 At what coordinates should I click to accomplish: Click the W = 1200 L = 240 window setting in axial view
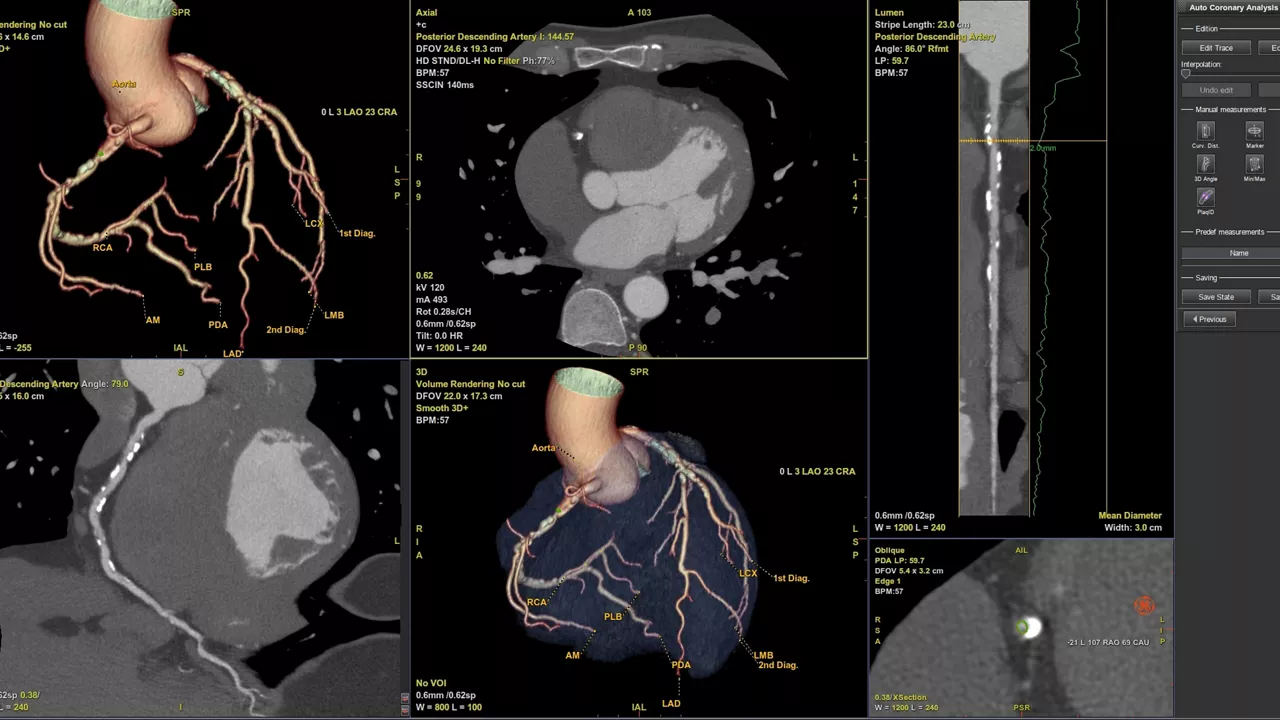(451, 348)
